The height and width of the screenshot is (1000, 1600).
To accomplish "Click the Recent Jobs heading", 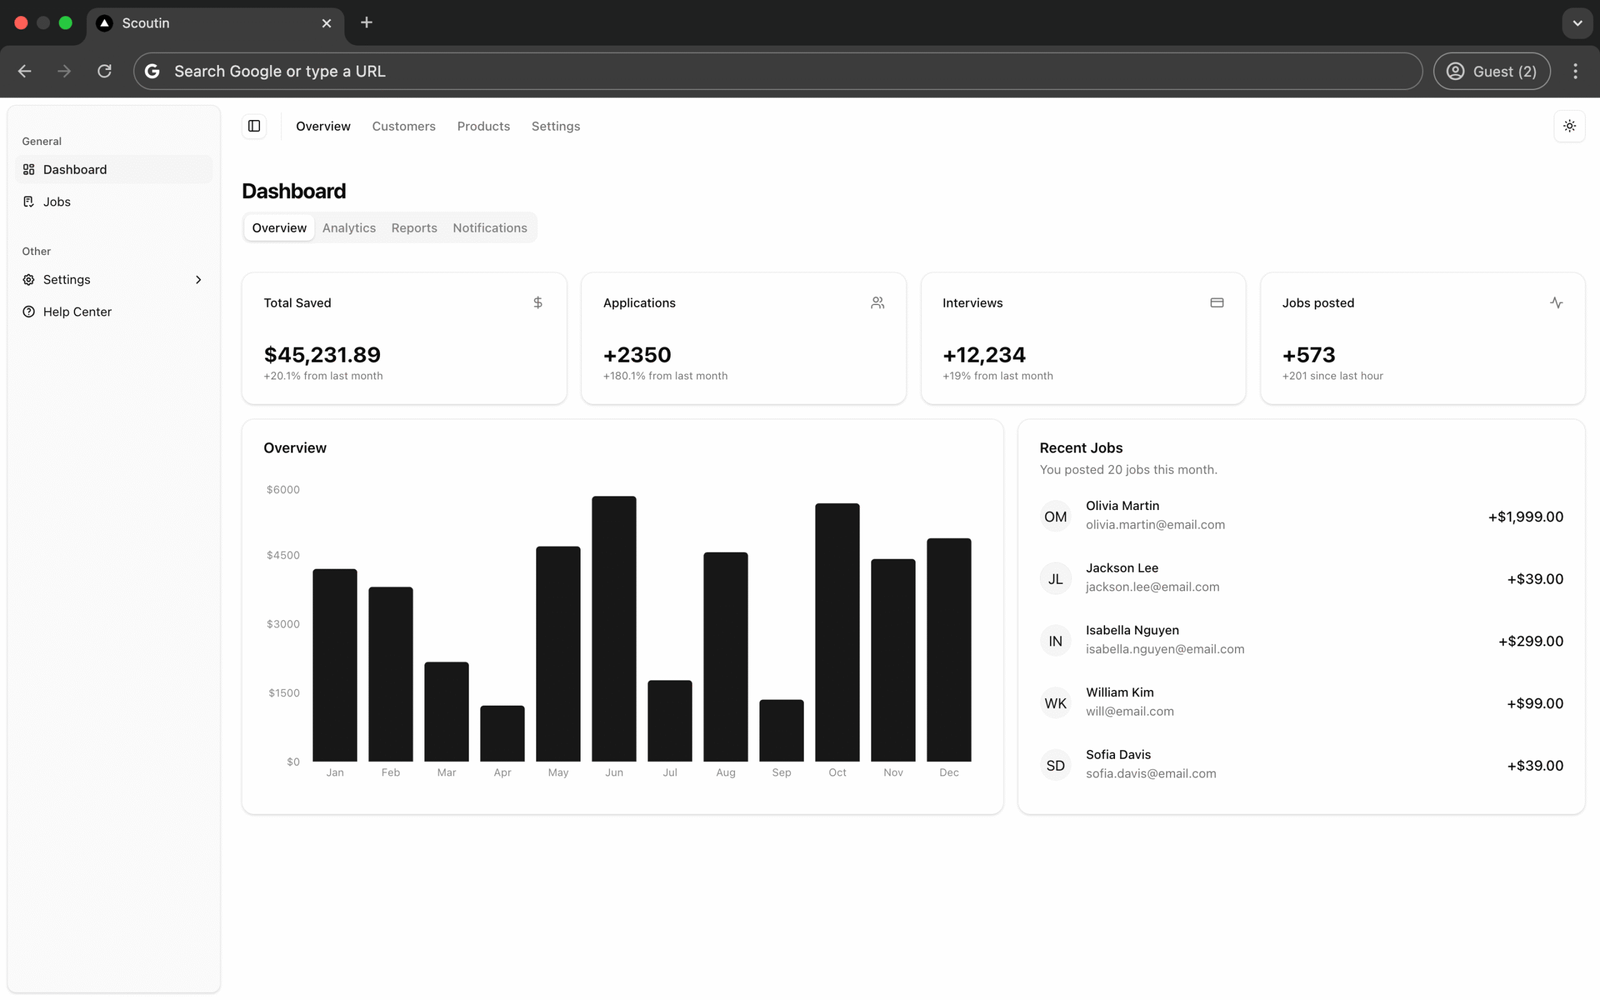I will click(x=1081, y=448).
